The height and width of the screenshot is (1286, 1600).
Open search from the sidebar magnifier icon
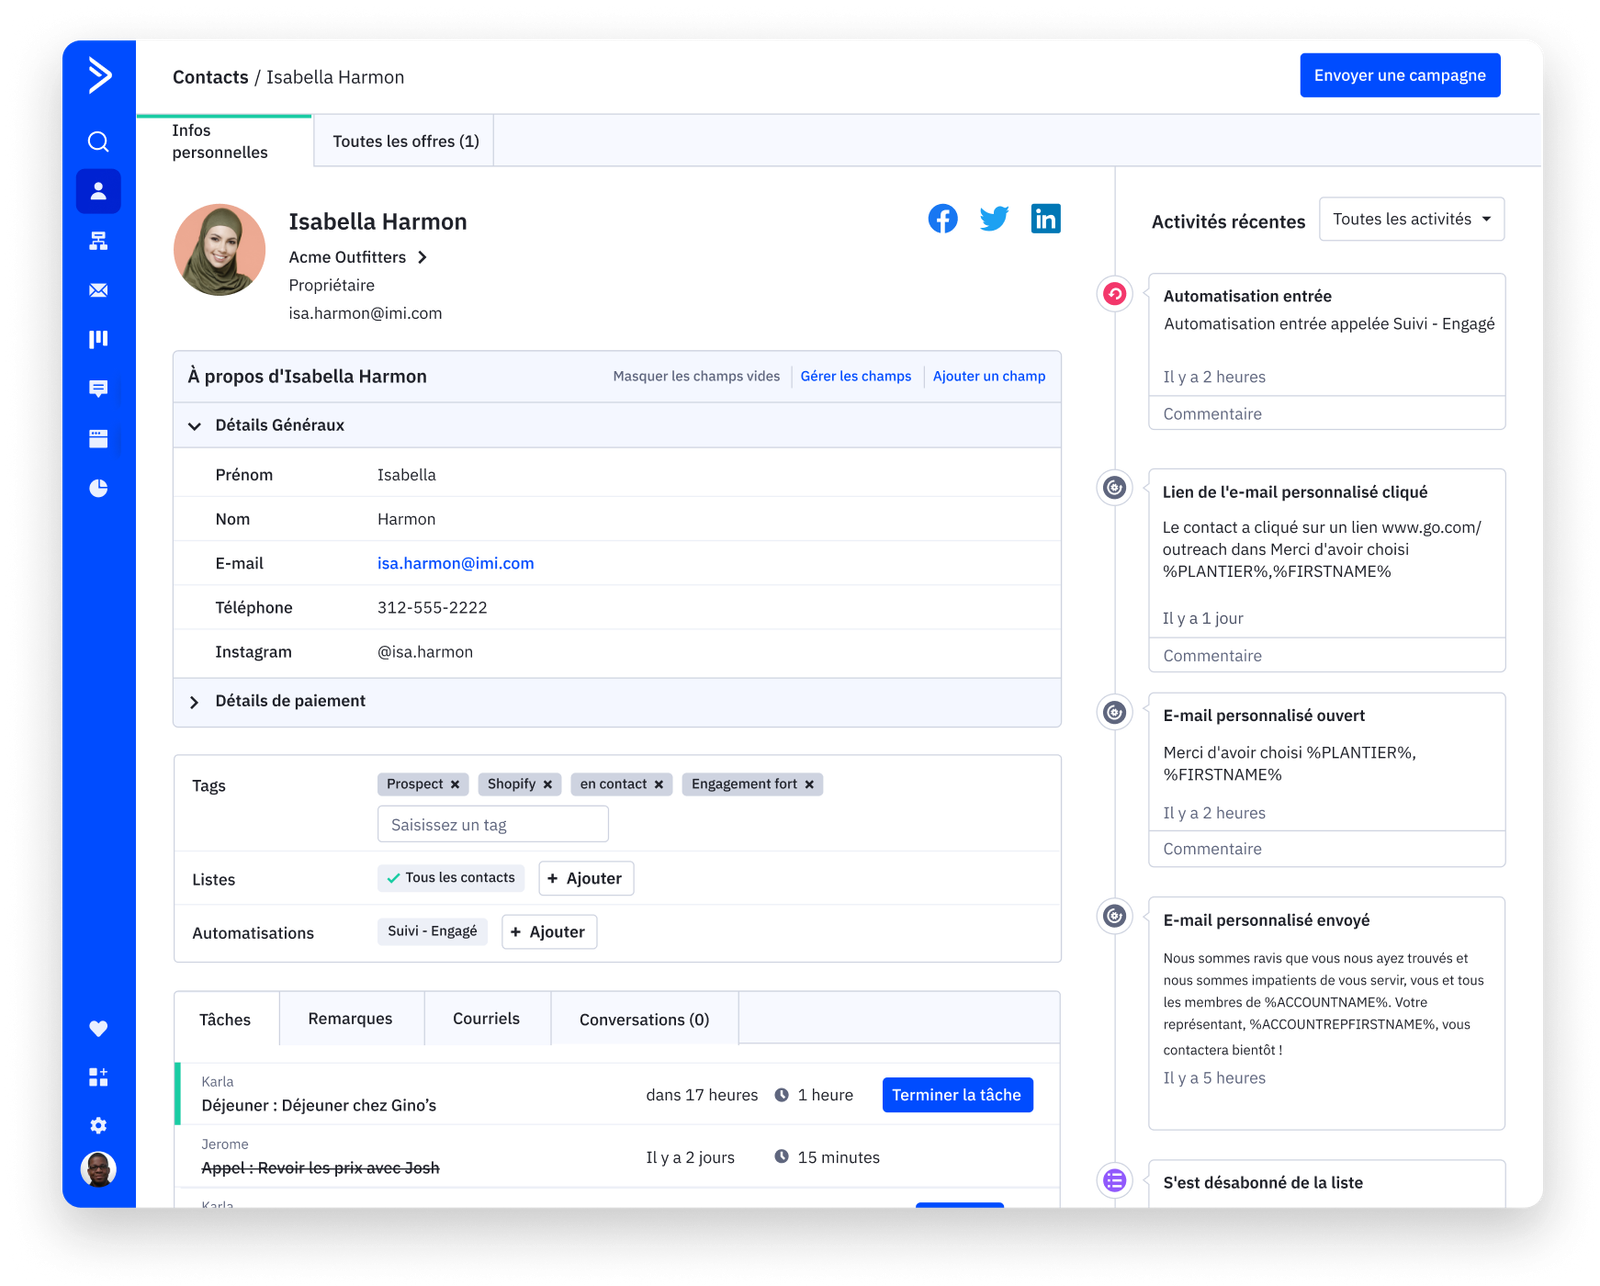(x=98, y=142)
